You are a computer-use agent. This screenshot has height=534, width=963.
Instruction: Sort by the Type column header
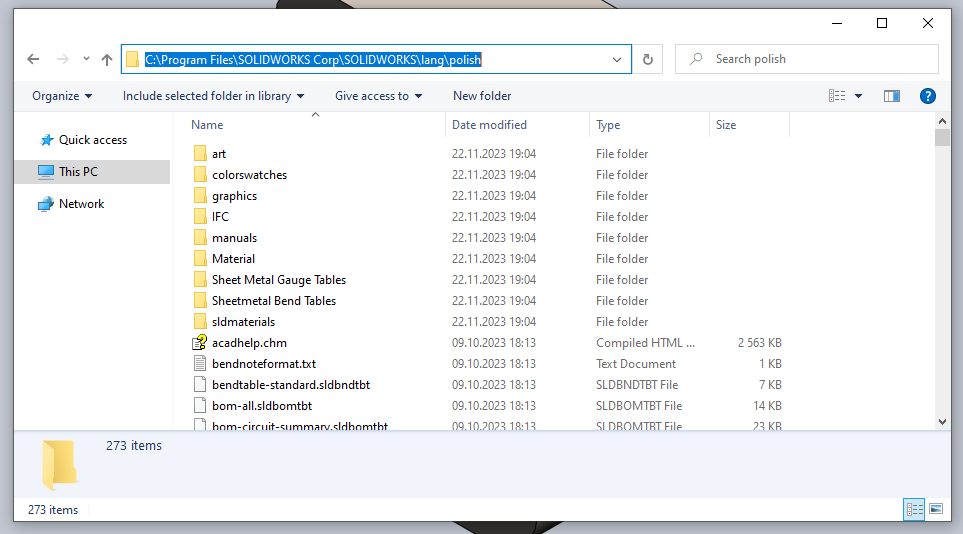click(608, 125)
